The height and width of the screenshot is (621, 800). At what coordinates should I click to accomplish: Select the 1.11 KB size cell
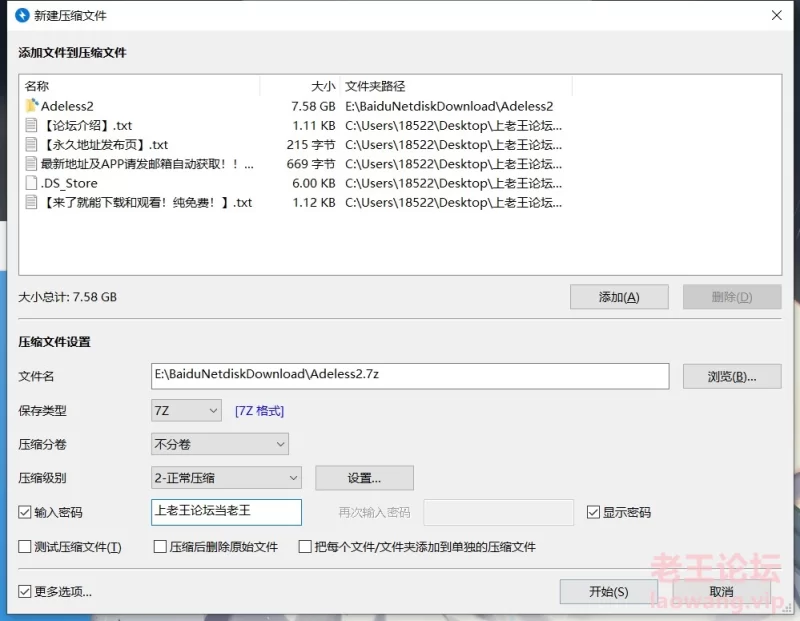(314, 125)
